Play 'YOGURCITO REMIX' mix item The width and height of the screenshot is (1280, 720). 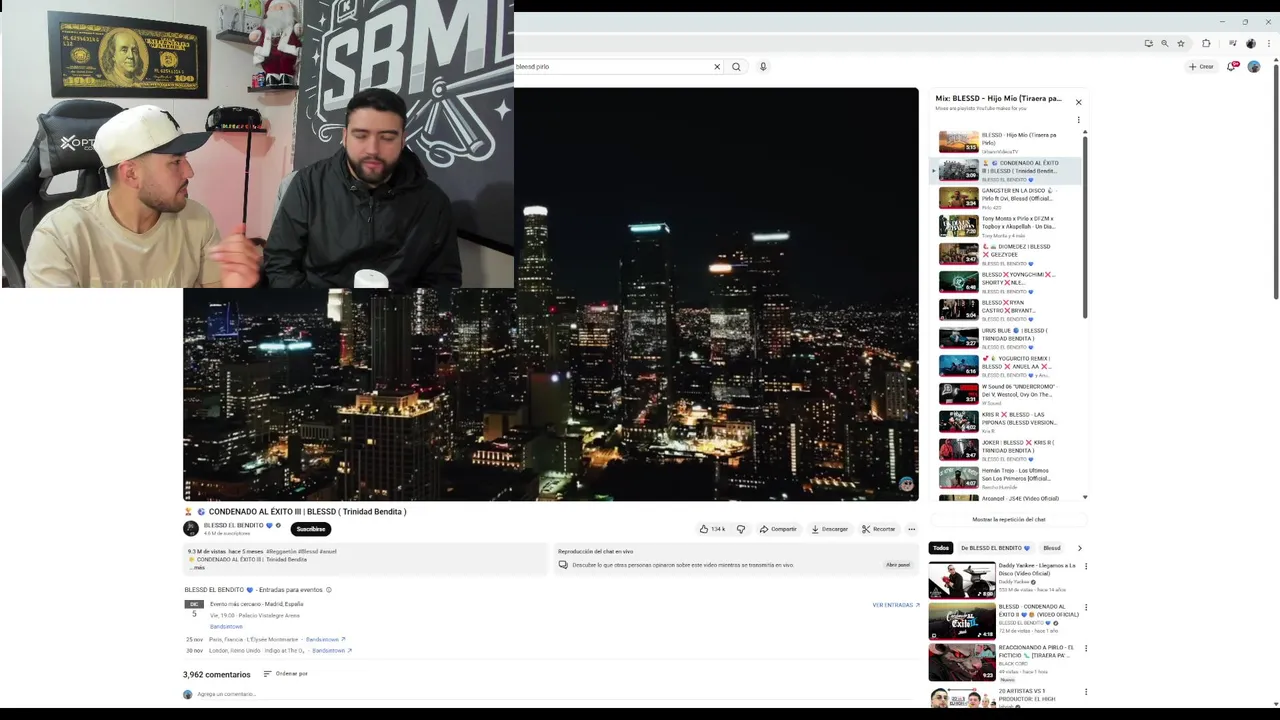pos(1008,366)
